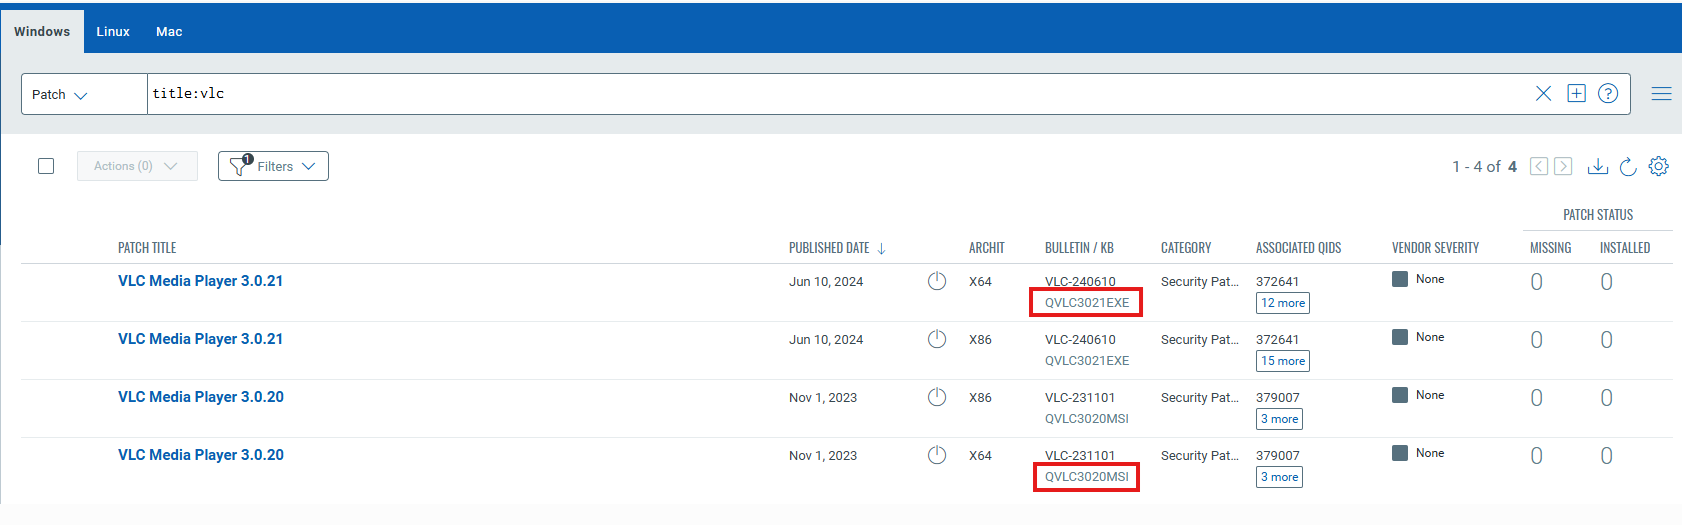
Task: Open table settings gear icon
Action: (1658, 166)
